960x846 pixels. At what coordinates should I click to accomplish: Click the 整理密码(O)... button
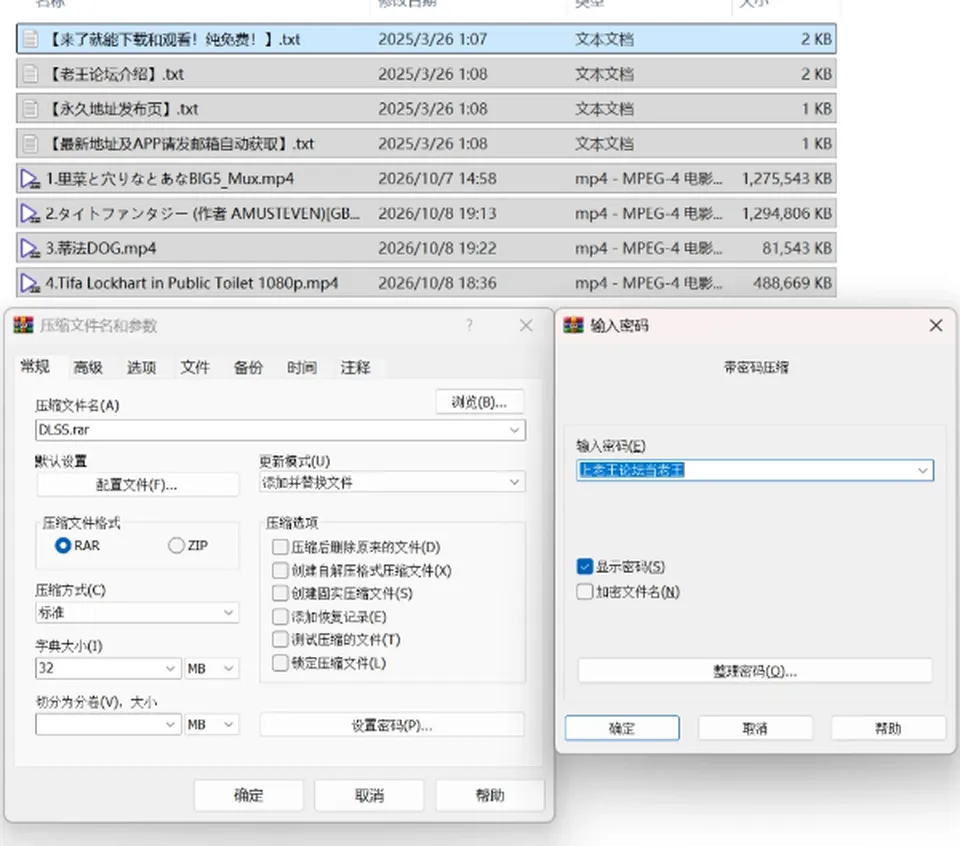click(x=755, y=671)
